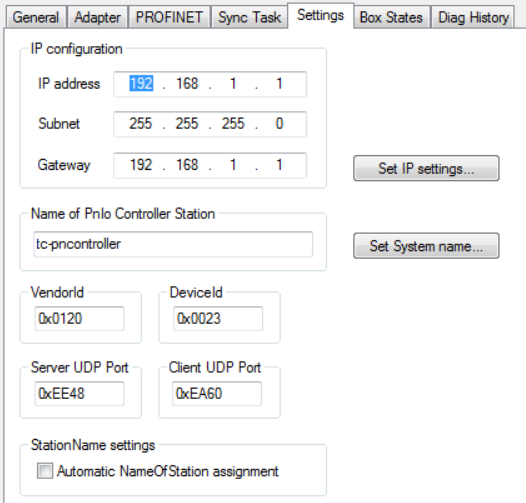The image size is (526, 503).
Task: Go to the Sync Task tab
Action: [x=249, y=17]
